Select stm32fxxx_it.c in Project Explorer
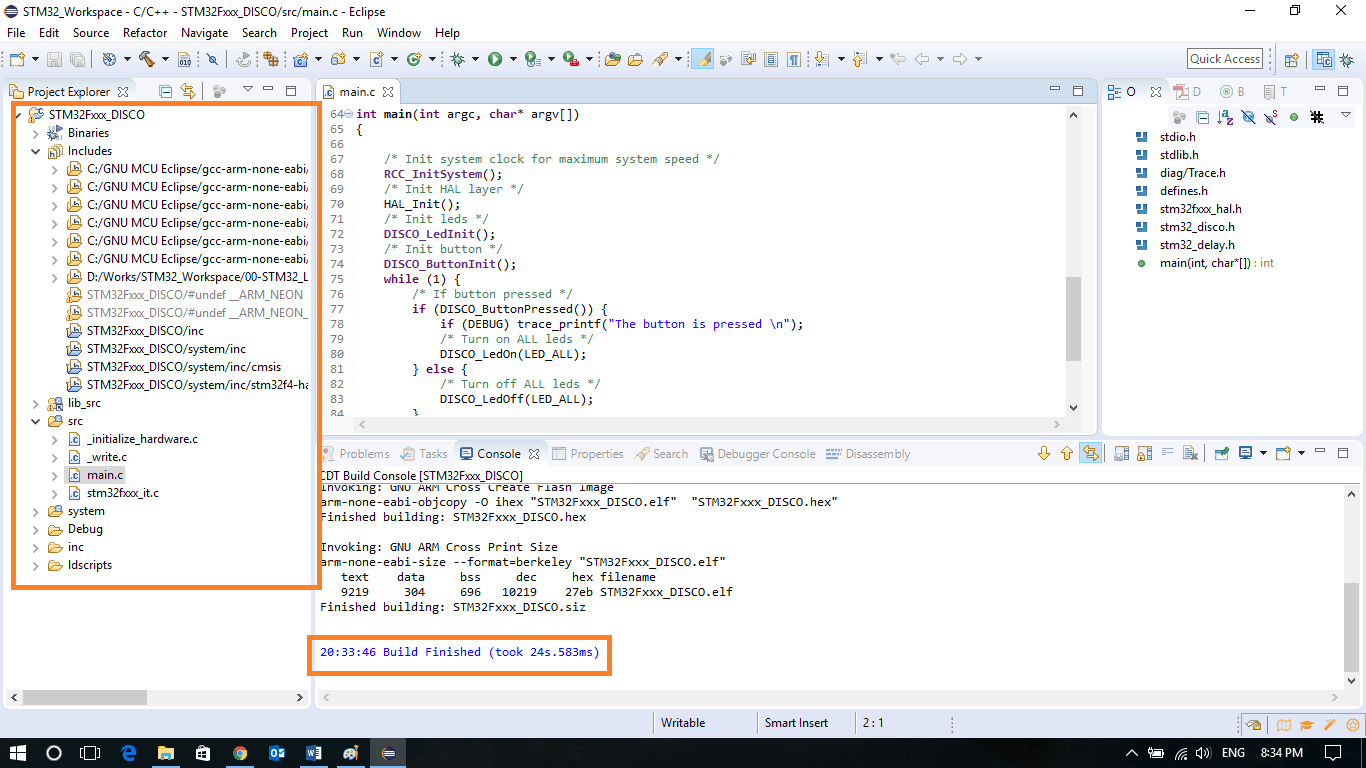 tap(122, 493)
